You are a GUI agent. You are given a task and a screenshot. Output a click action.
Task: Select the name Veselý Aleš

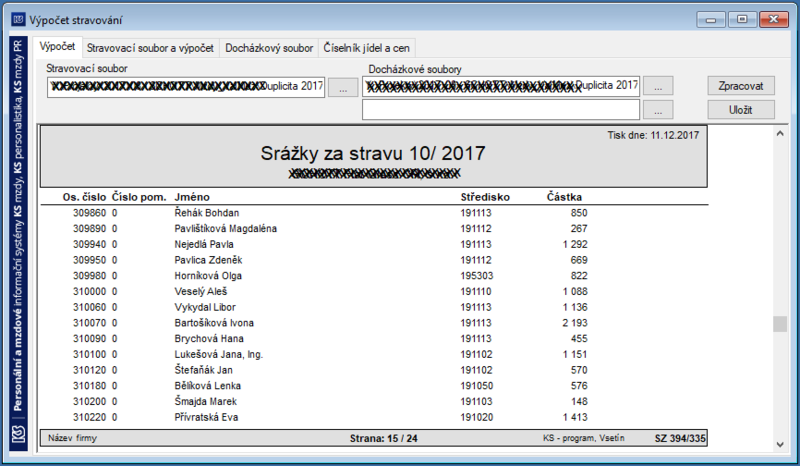201,291
